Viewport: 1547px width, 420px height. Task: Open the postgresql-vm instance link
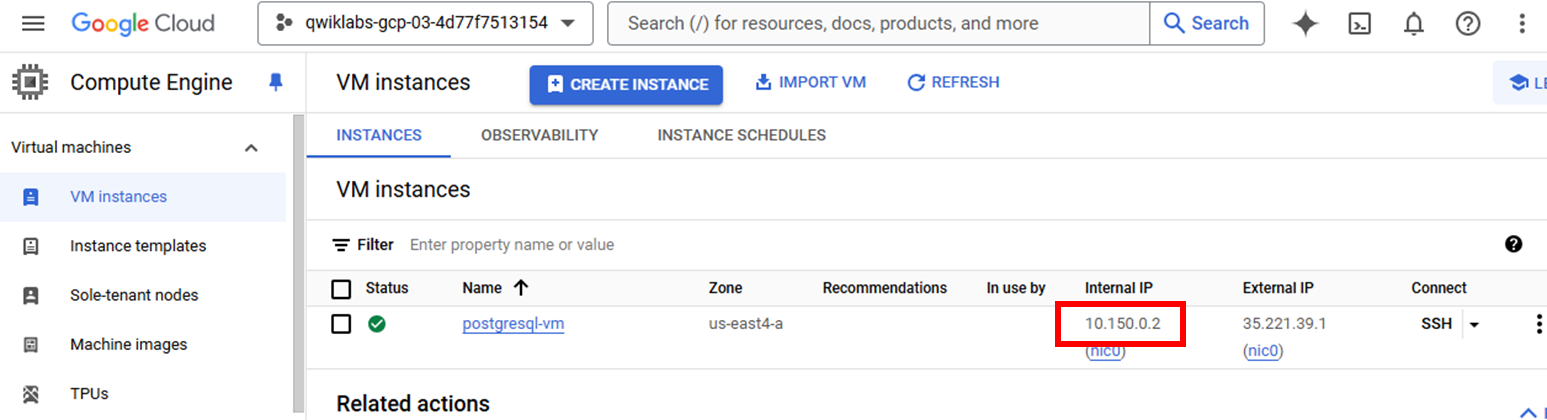[513, 324]
